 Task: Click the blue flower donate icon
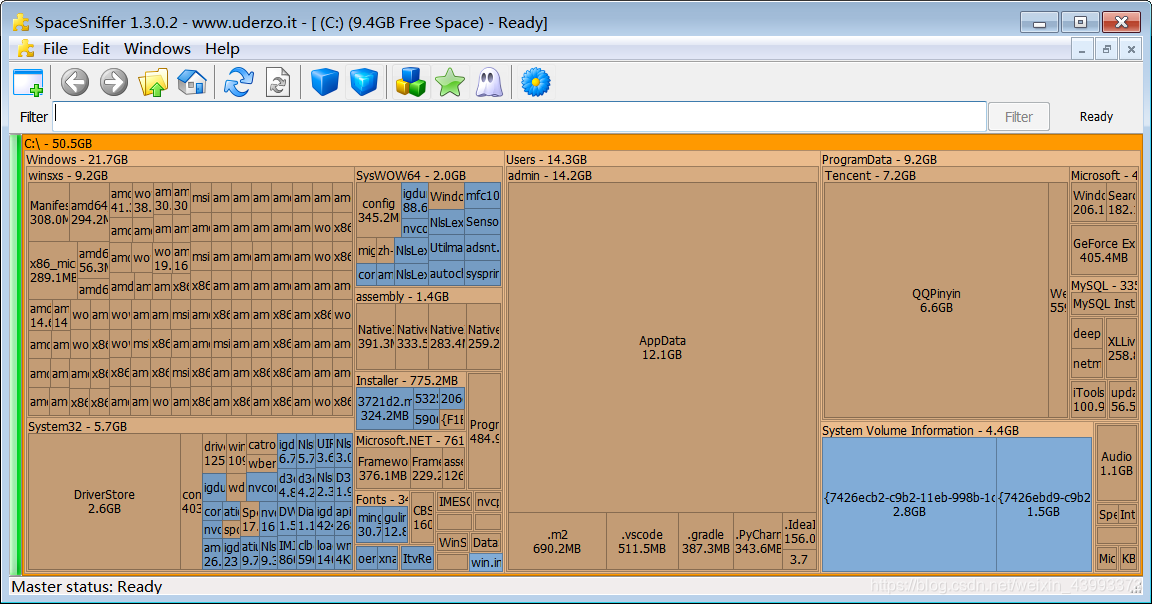[x=536, y=82]
